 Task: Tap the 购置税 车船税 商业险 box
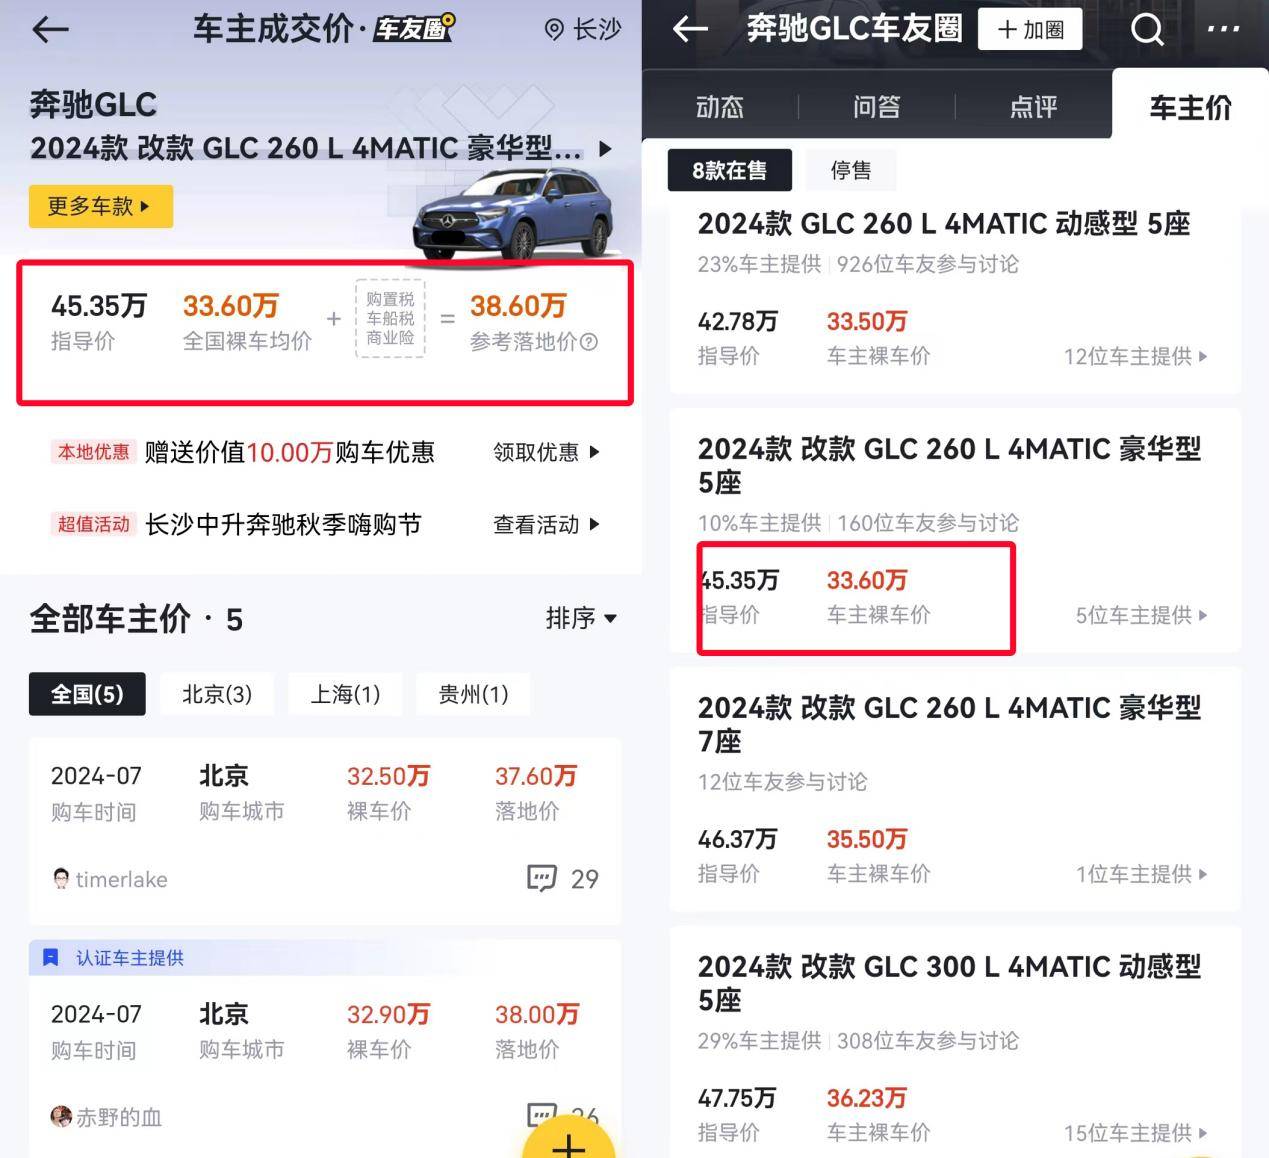click(x=390, y=319)
